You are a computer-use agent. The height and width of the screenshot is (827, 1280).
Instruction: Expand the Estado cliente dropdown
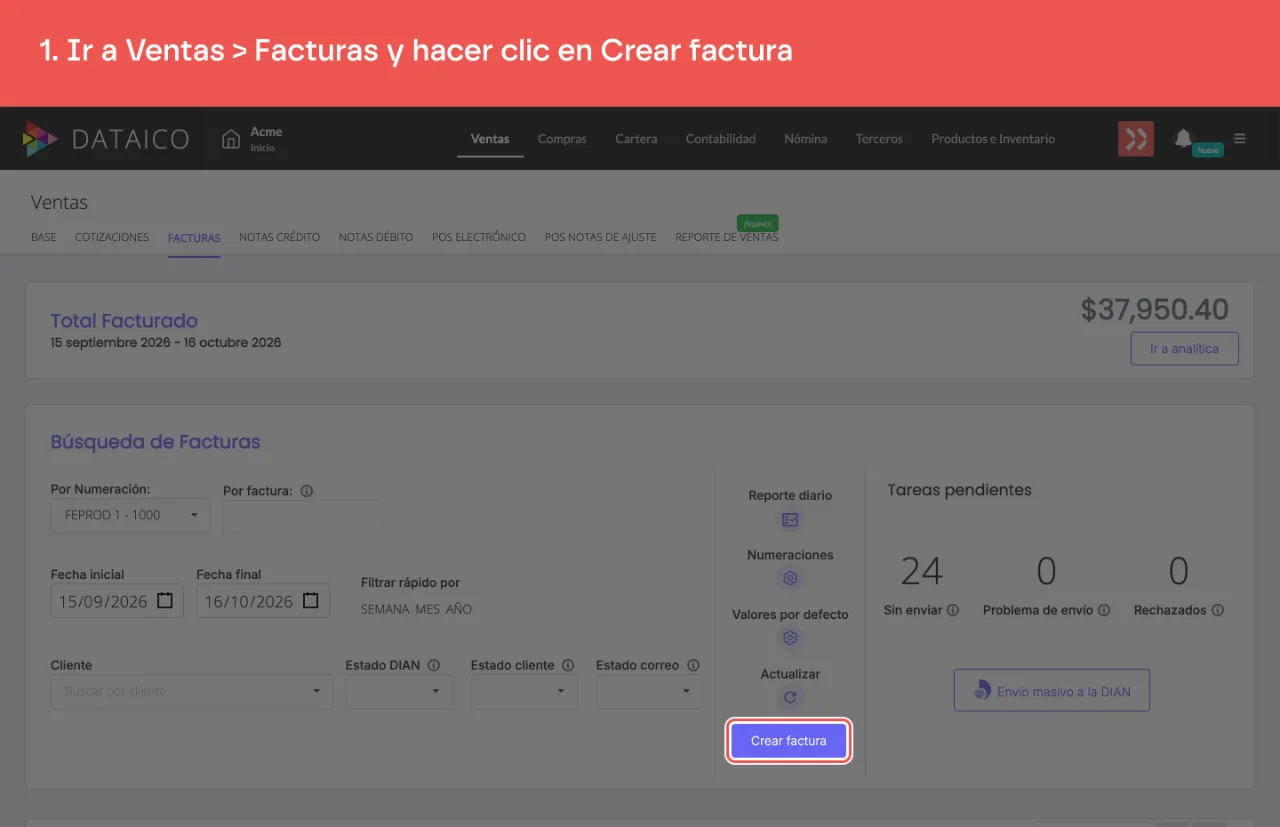point(524,691)
